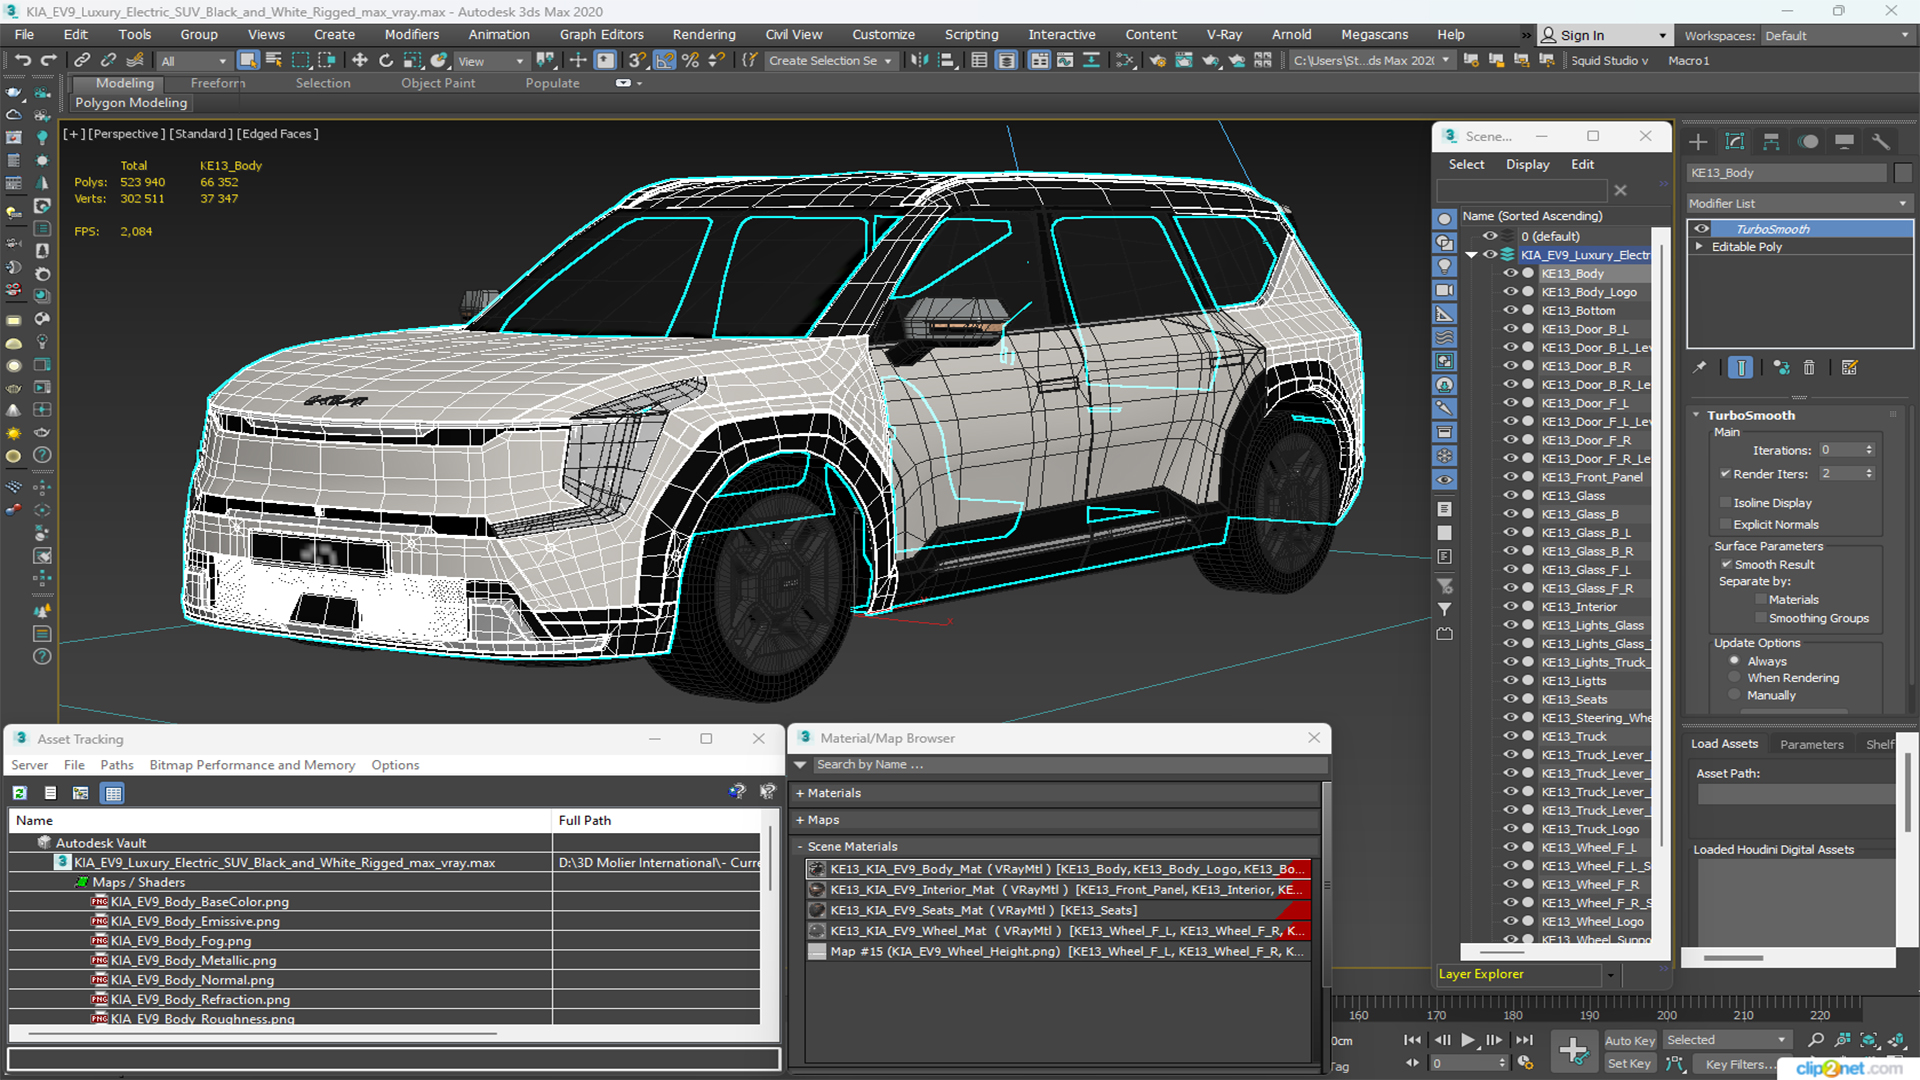Viewport: 1920px width, 1080px height.
Task: Open Select by Name dialog icon
Action: [274, 61]
